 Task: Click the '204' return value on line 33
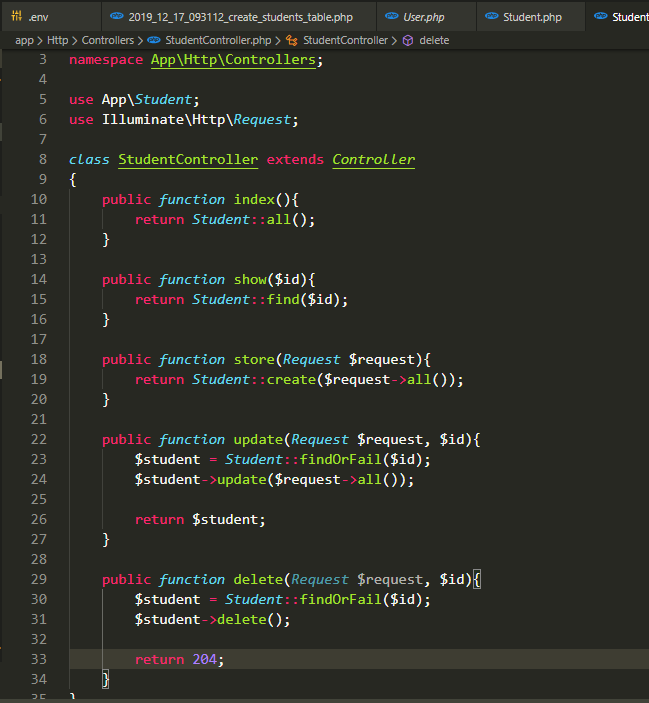coord(205,660)
